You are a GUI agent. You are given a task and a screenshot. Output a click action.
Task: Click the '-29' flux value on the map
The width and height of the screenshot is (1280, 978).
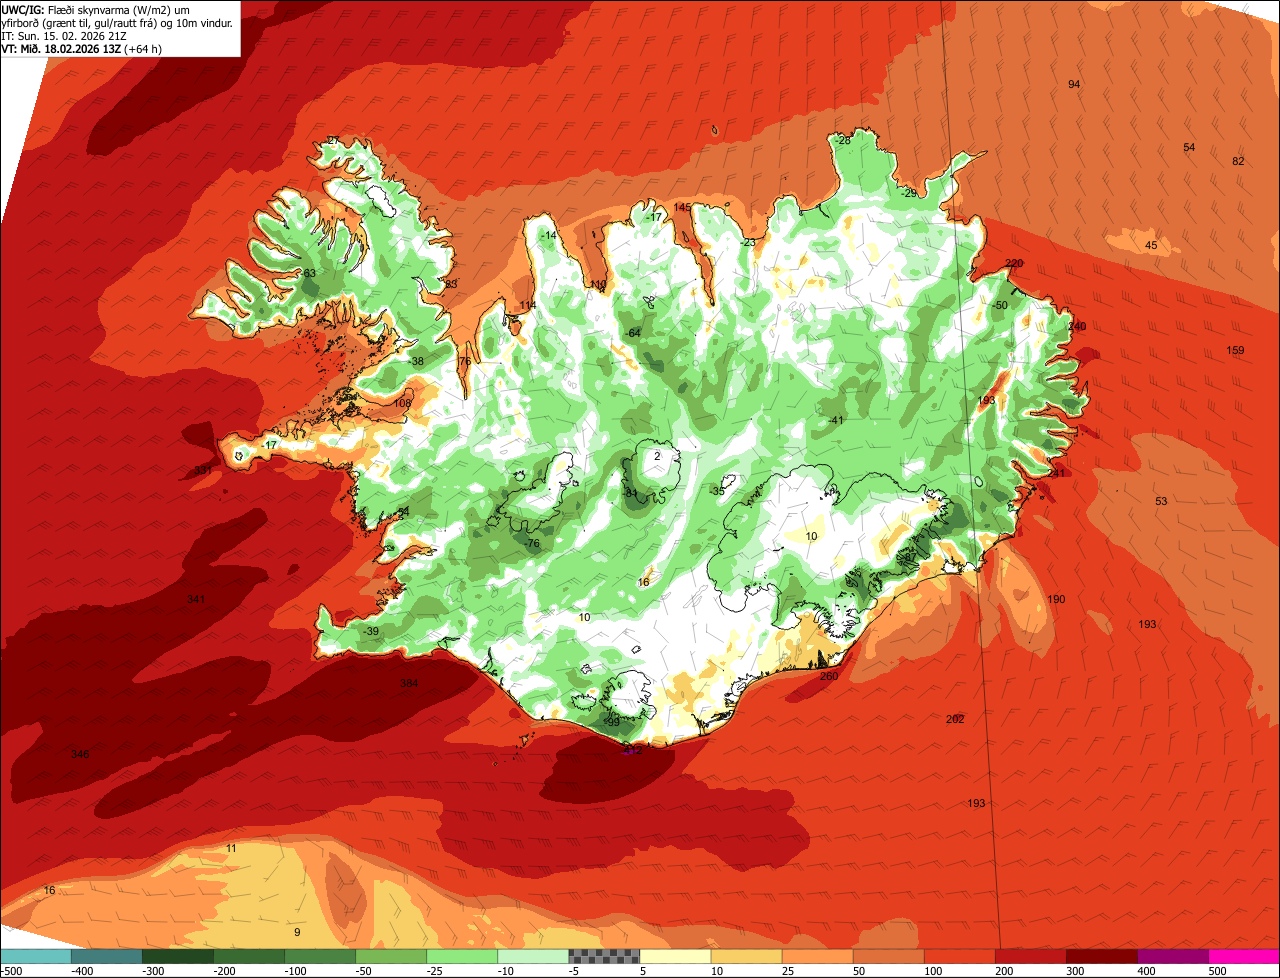[909, 193]
